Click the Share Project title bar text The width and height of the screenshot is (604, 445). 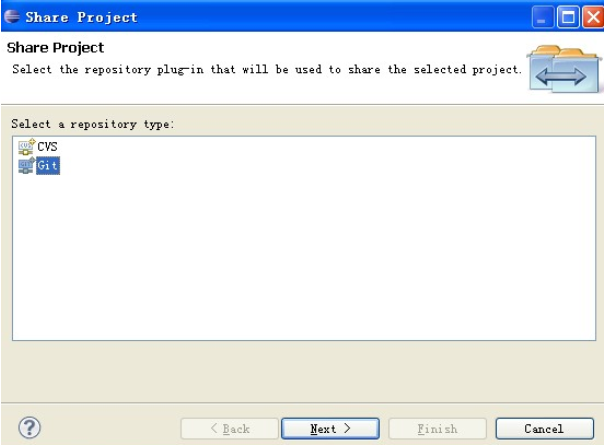tap(81, 17)
